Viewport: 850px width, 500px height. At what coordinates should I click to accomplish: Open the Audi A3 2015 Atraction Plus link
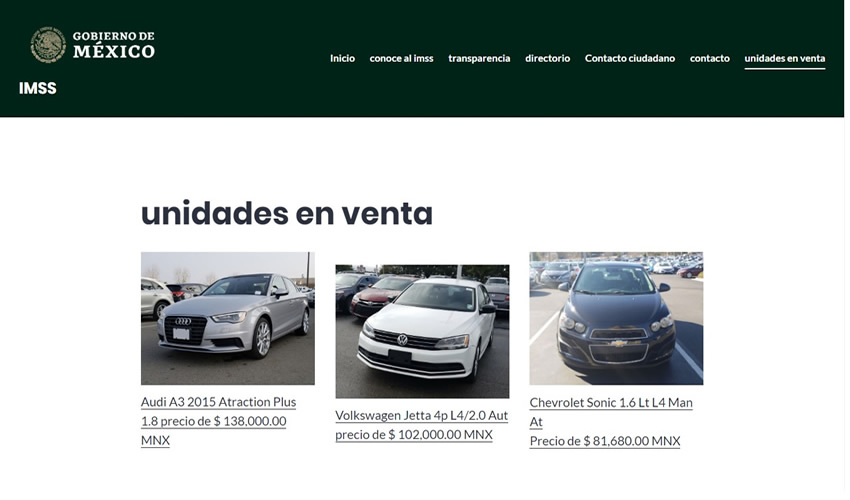pos(218,421)
